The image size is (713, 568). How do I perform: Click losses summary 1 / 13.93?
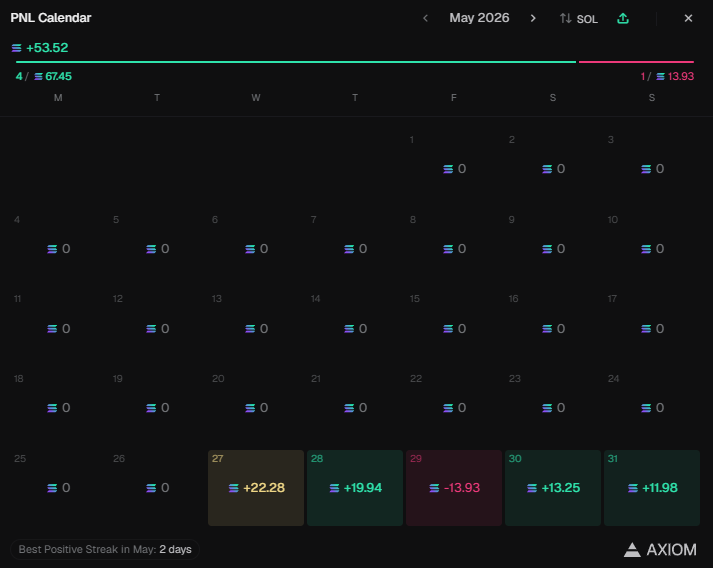coord(667,76)
